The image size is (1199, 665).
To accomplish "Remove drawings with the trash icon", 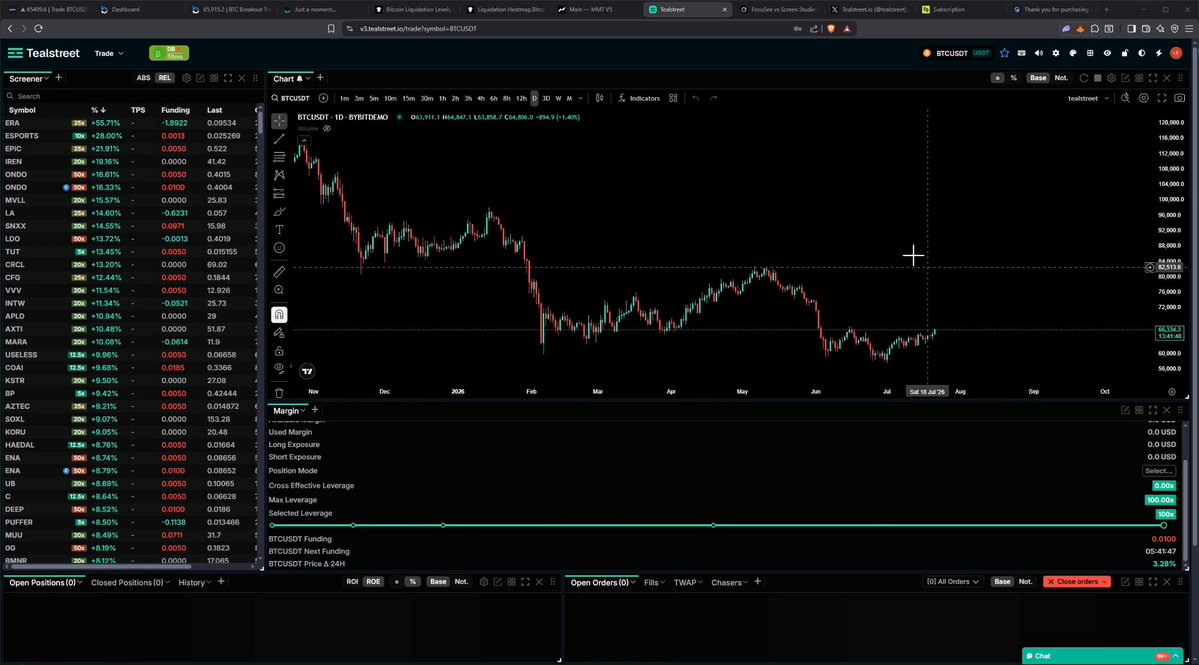I will pos(279,393).
